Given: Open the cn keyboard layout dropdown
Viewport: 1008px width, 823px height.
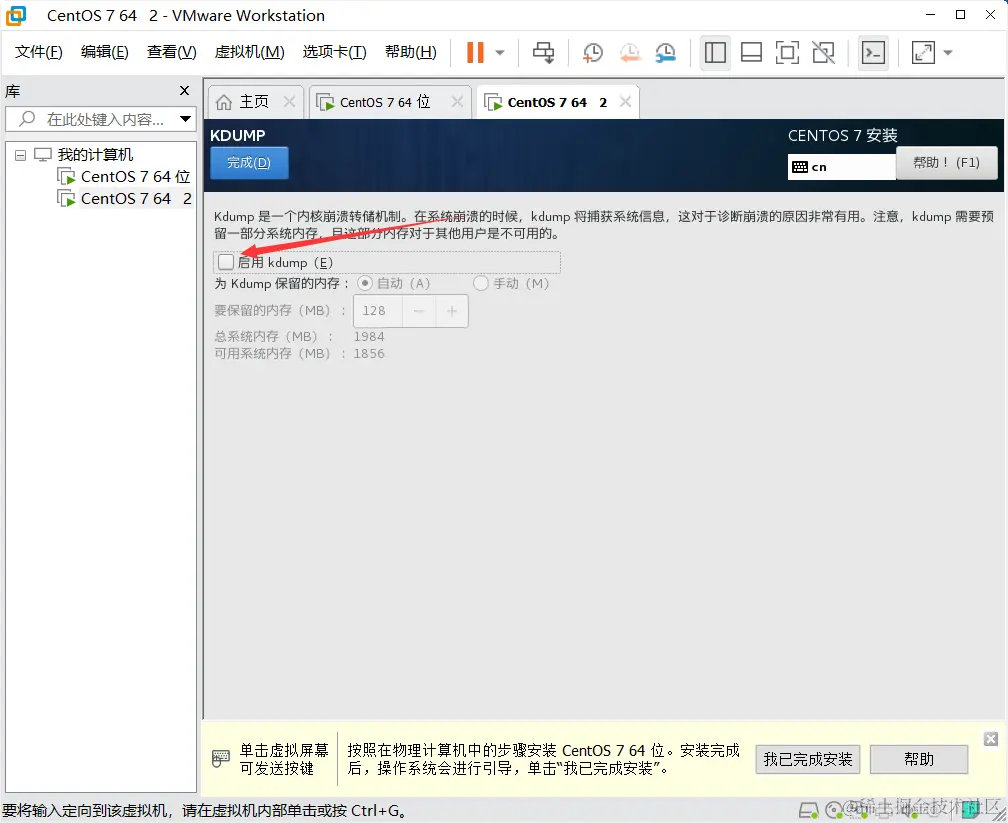Looking at the screenshot, I should [841, 164].
